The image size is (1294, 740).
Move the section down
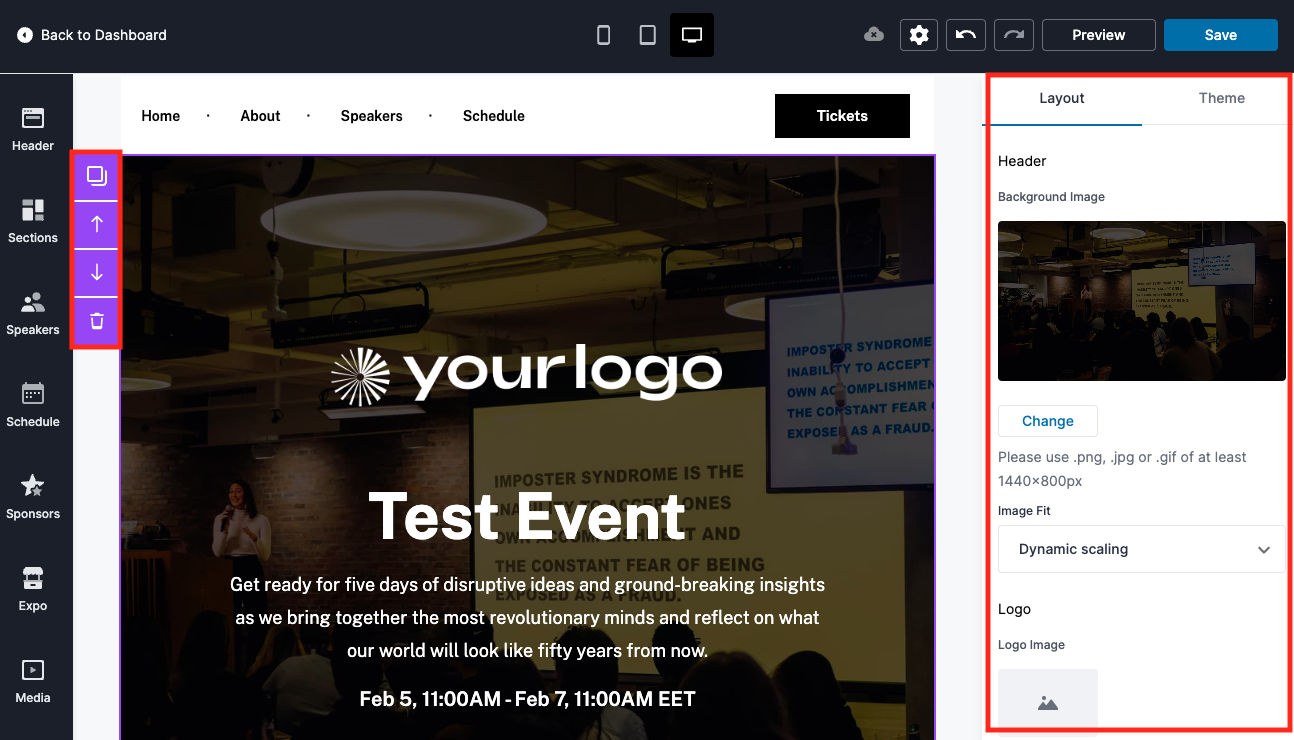click(x=97, y=273)
